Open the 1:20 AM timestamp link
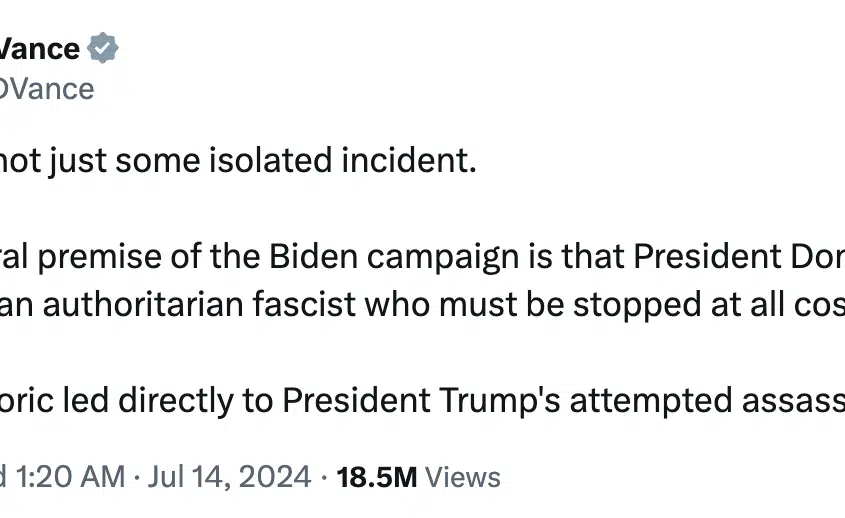Image resolution: width=845 pixels, height=518 pixels. (x=70, y=476)
